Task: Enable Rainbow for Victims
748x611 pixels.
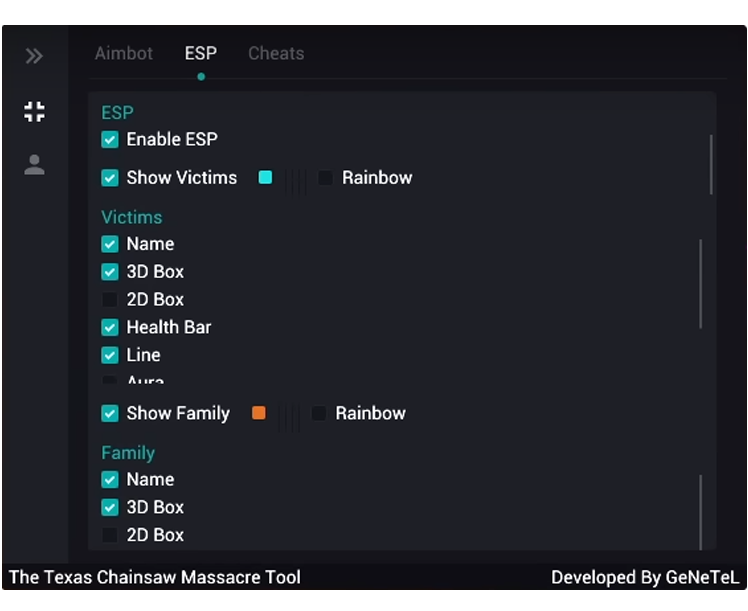Action: [325, 178]
